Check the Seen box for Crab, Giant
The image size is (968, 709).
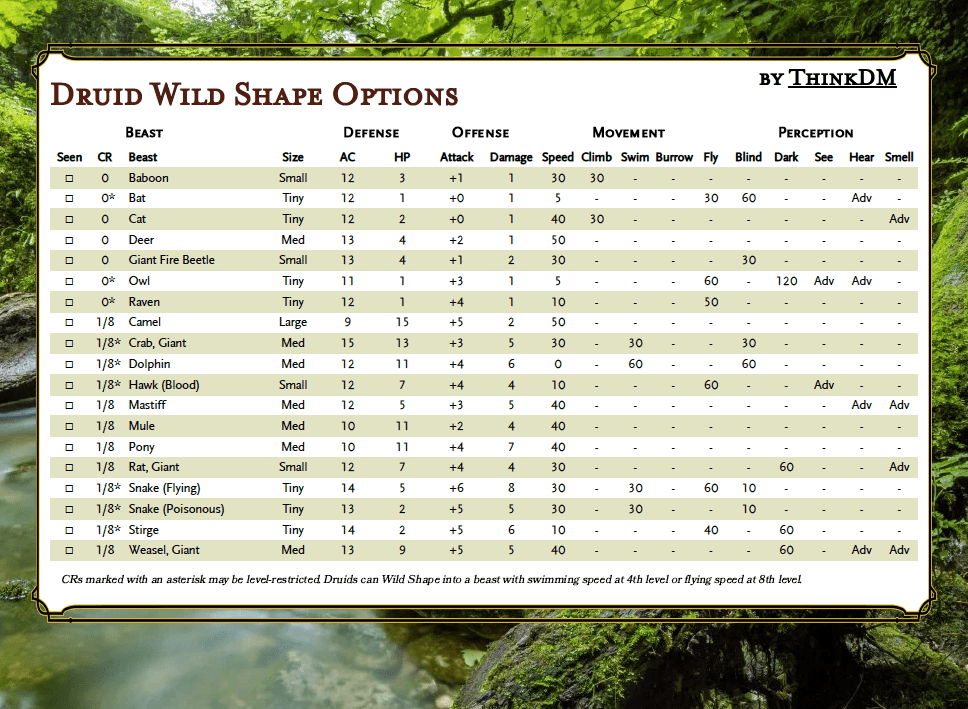pyautogui.click(x=68, y=343)
